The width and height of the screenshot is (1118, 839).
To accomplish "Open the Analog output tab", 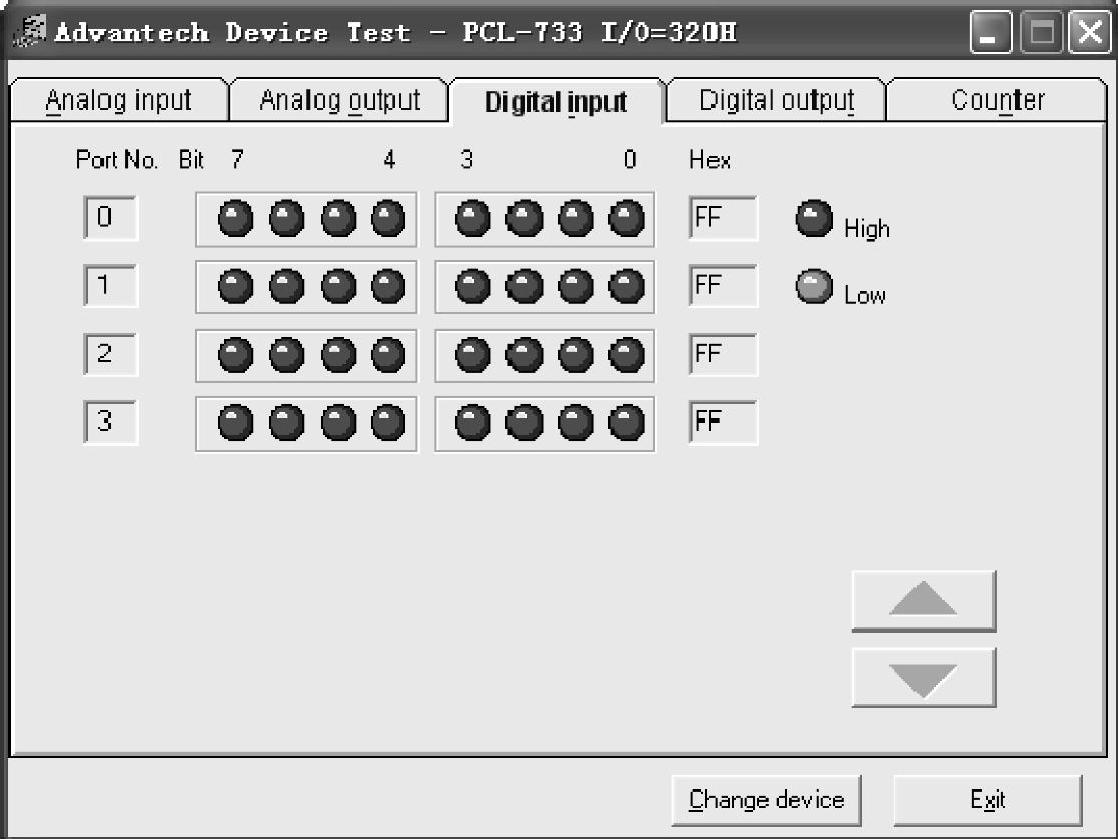I will 339,101.
